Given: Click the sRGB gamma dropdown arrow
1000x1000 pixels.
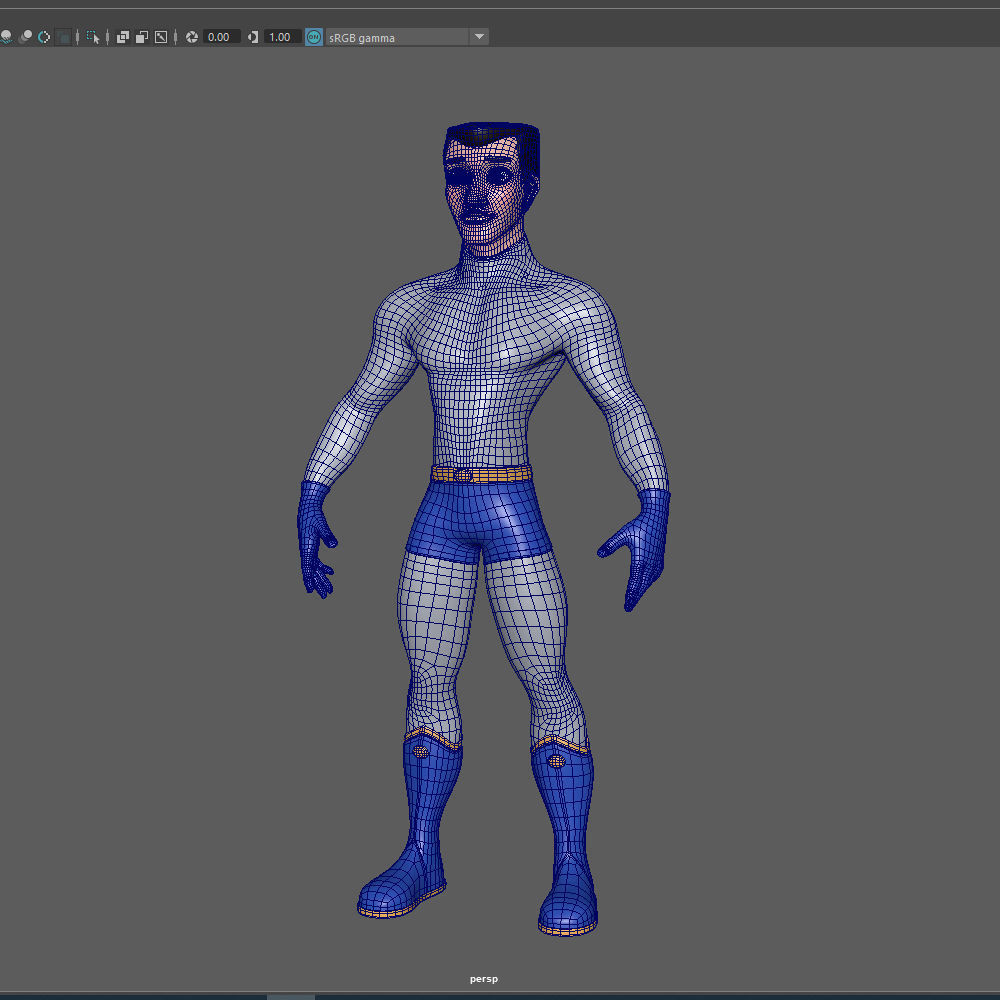Looking at the screenshot, I should pyautogui.click(x=479, y=37).
